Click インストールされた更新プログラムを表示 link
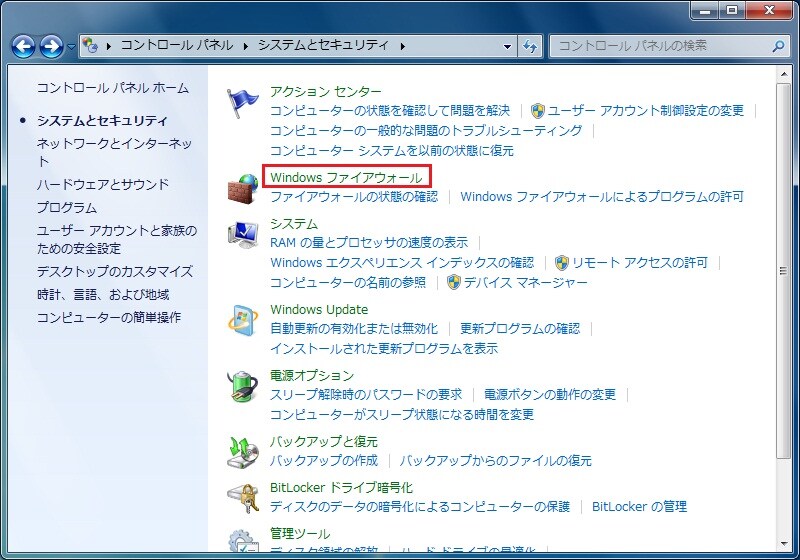The width and height of the screenshot is (800, 560). coord(384,348)
